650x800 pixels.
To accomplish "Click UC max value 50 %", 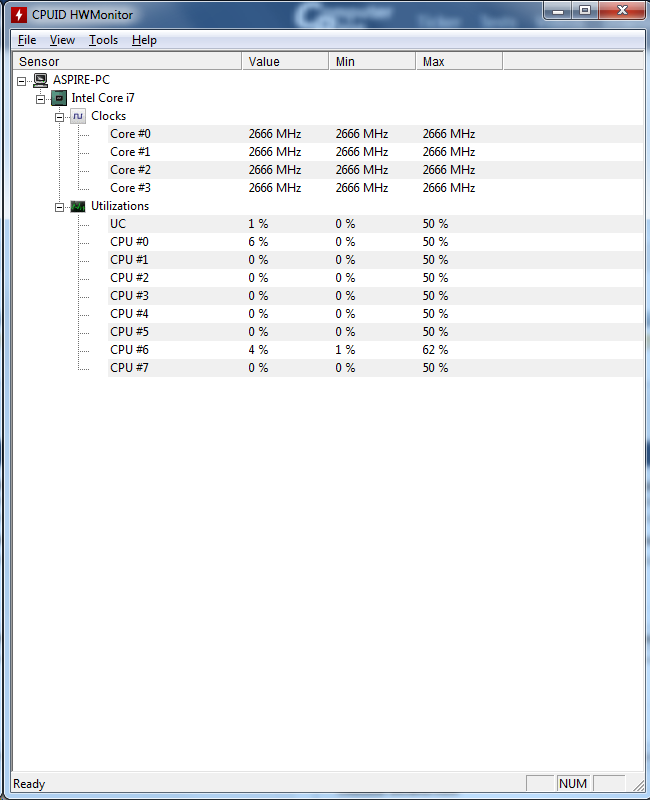I will [435, 224].
